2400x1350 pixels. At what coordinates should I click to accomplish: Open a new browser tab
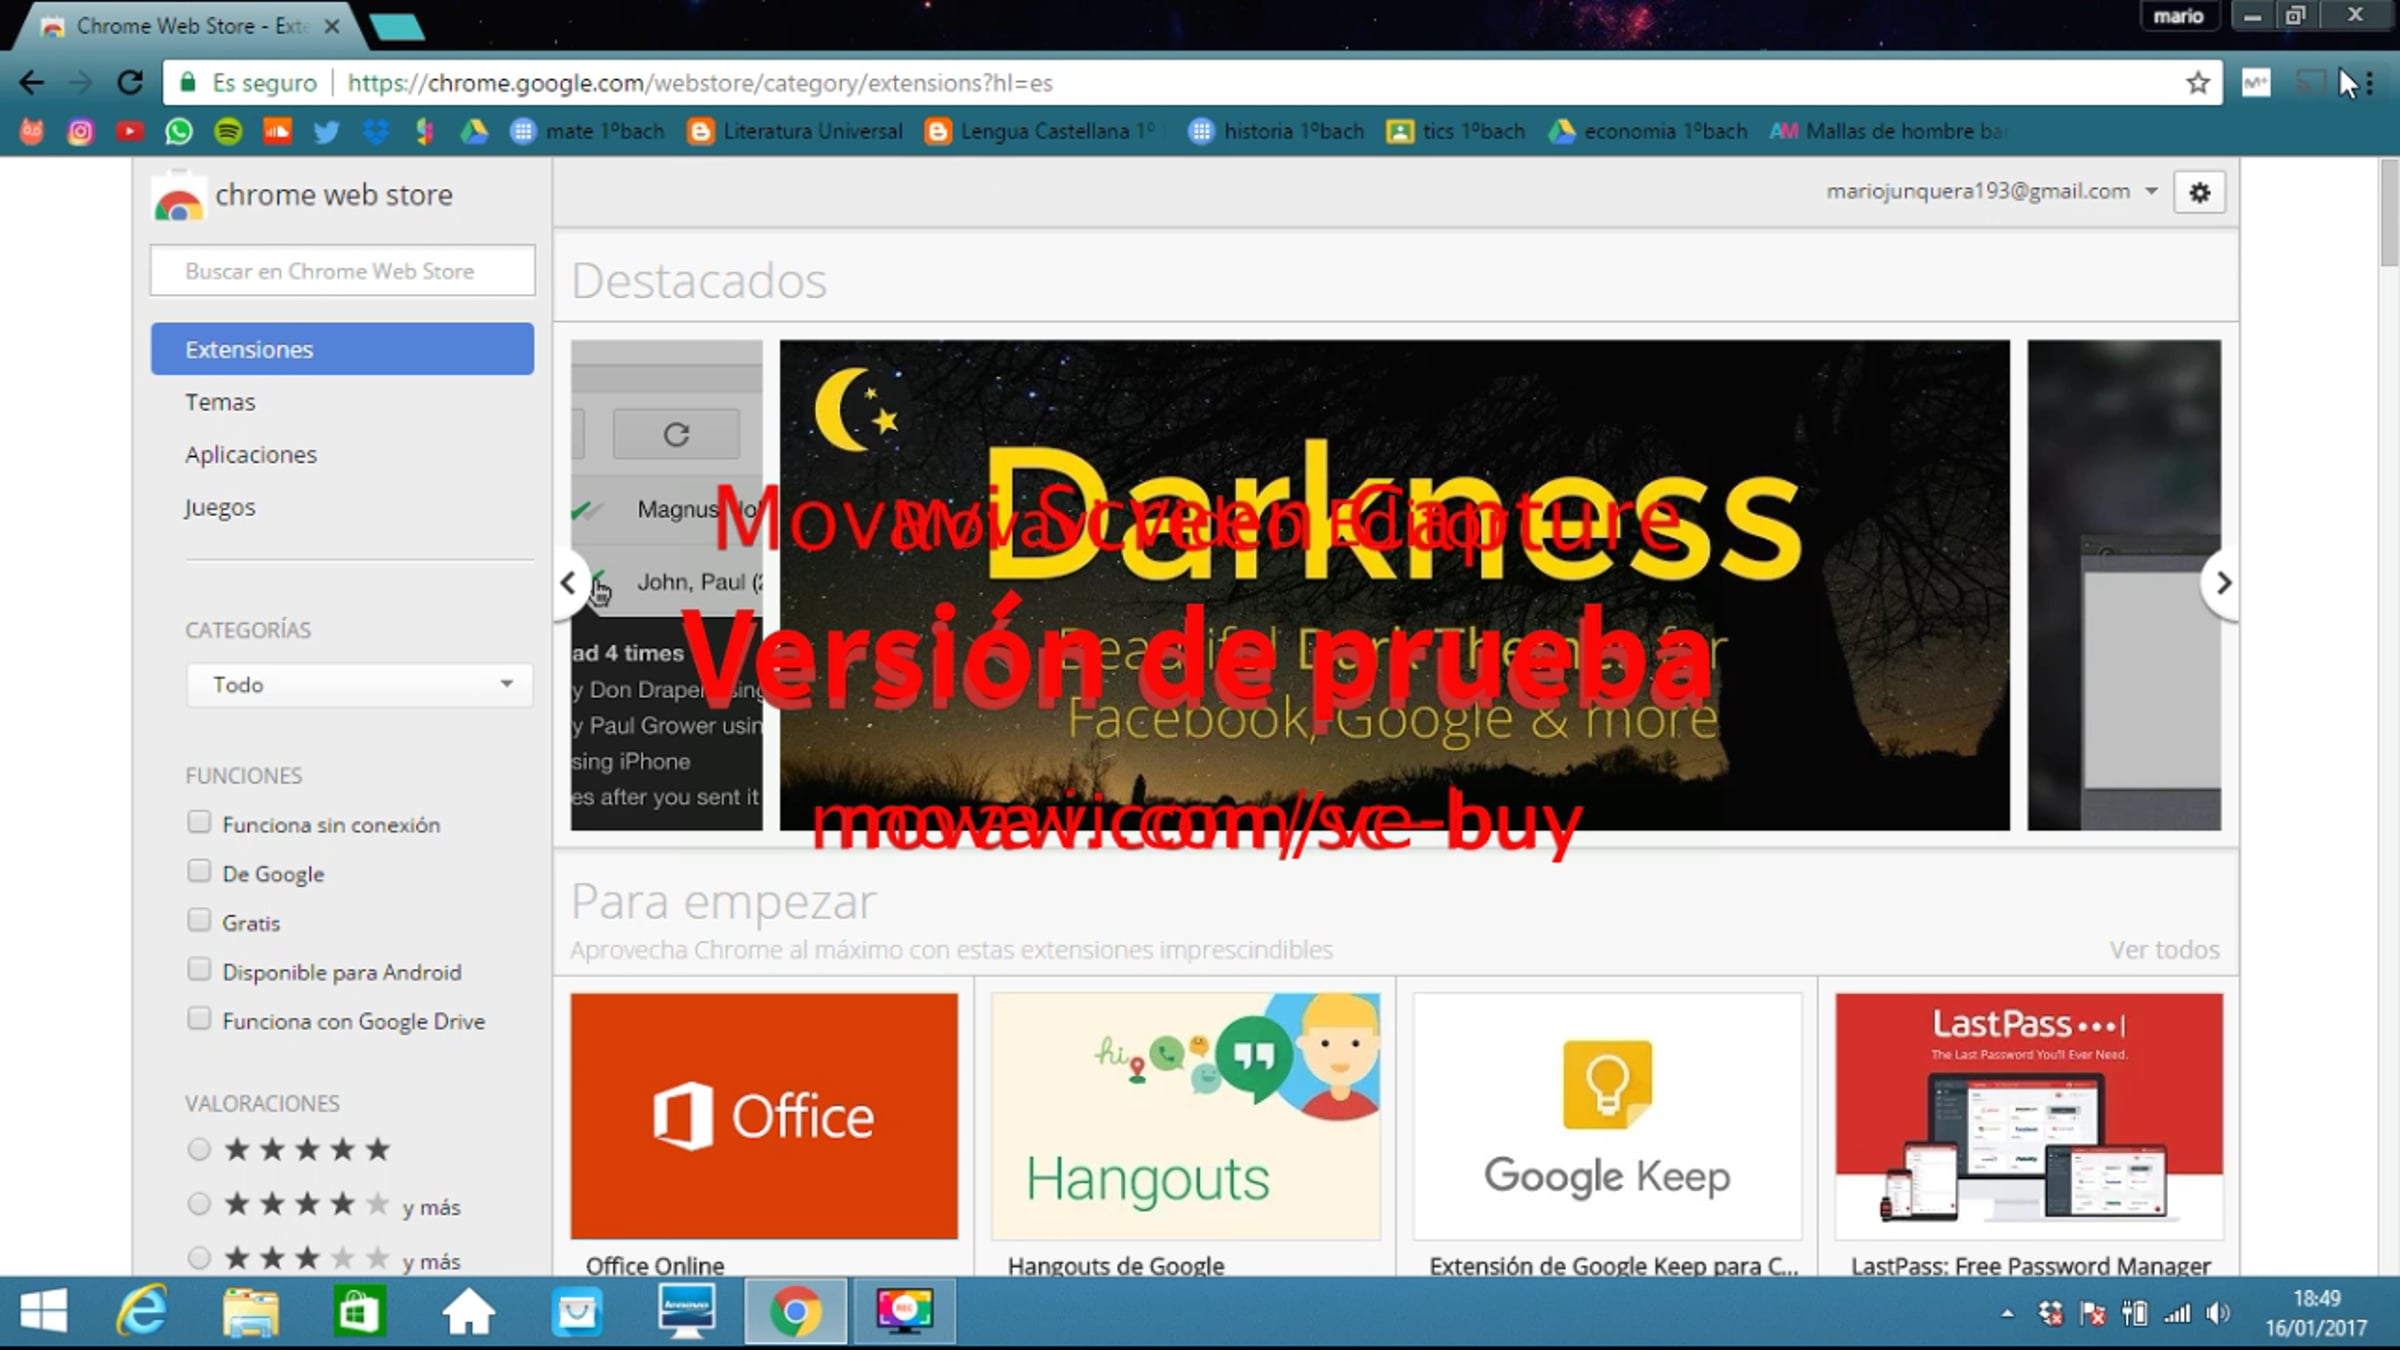[398, 27]
